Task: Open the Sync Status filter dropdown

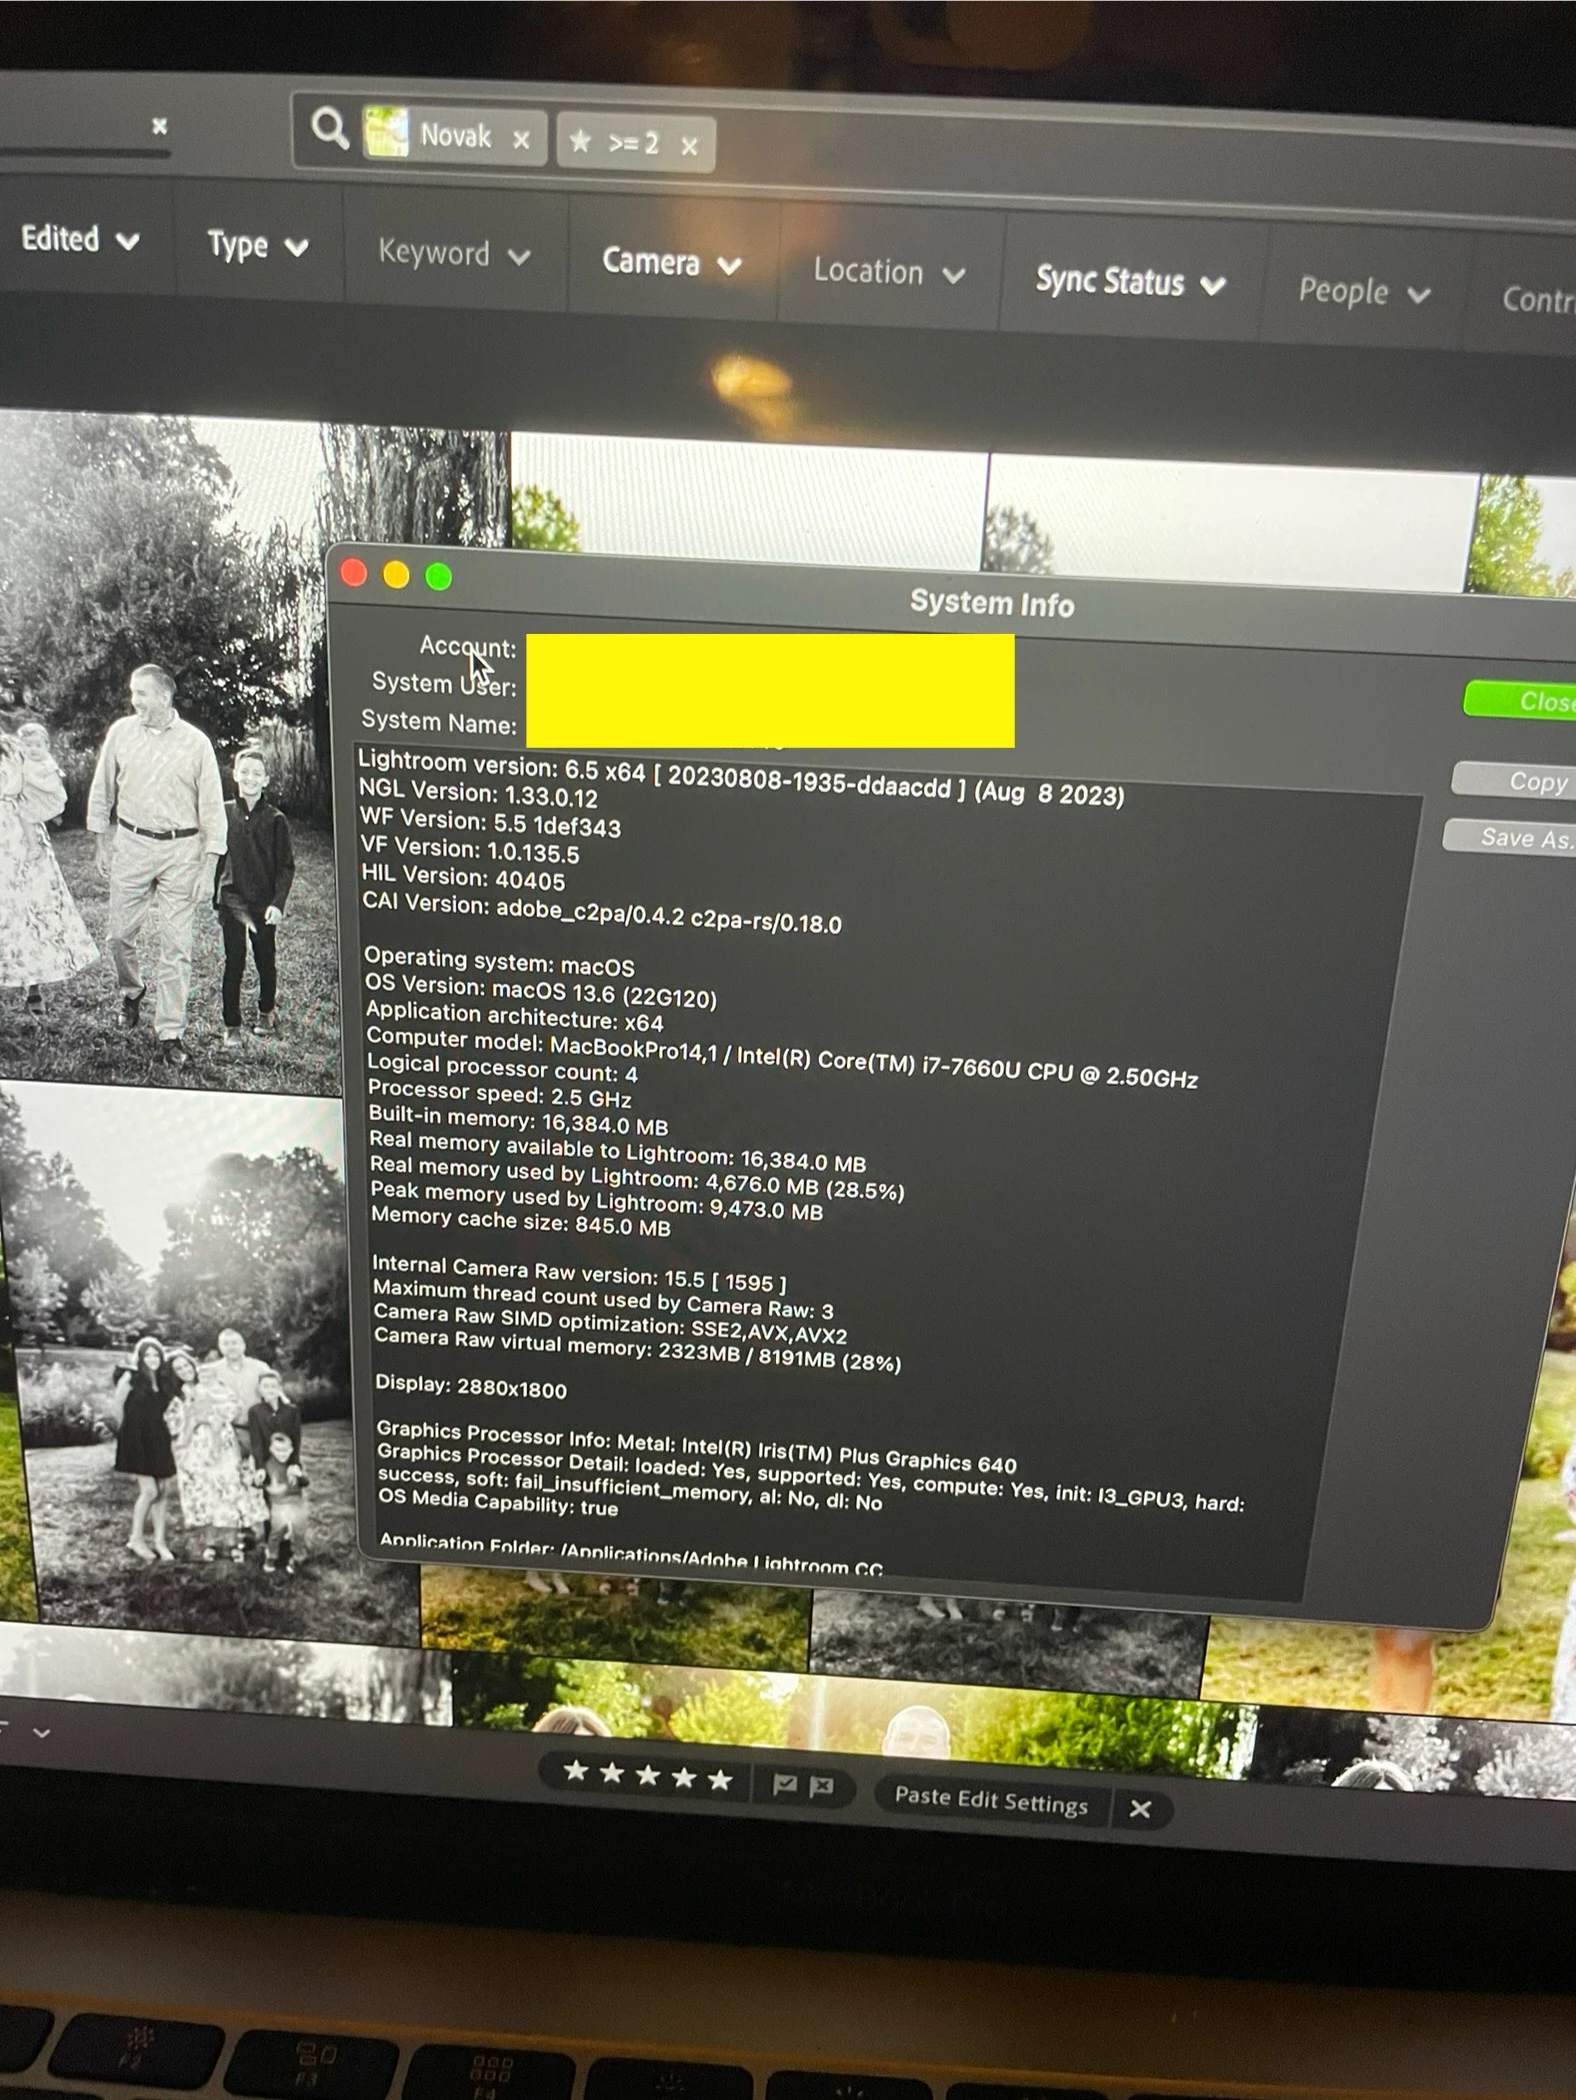Action: tap(1130, 283)
